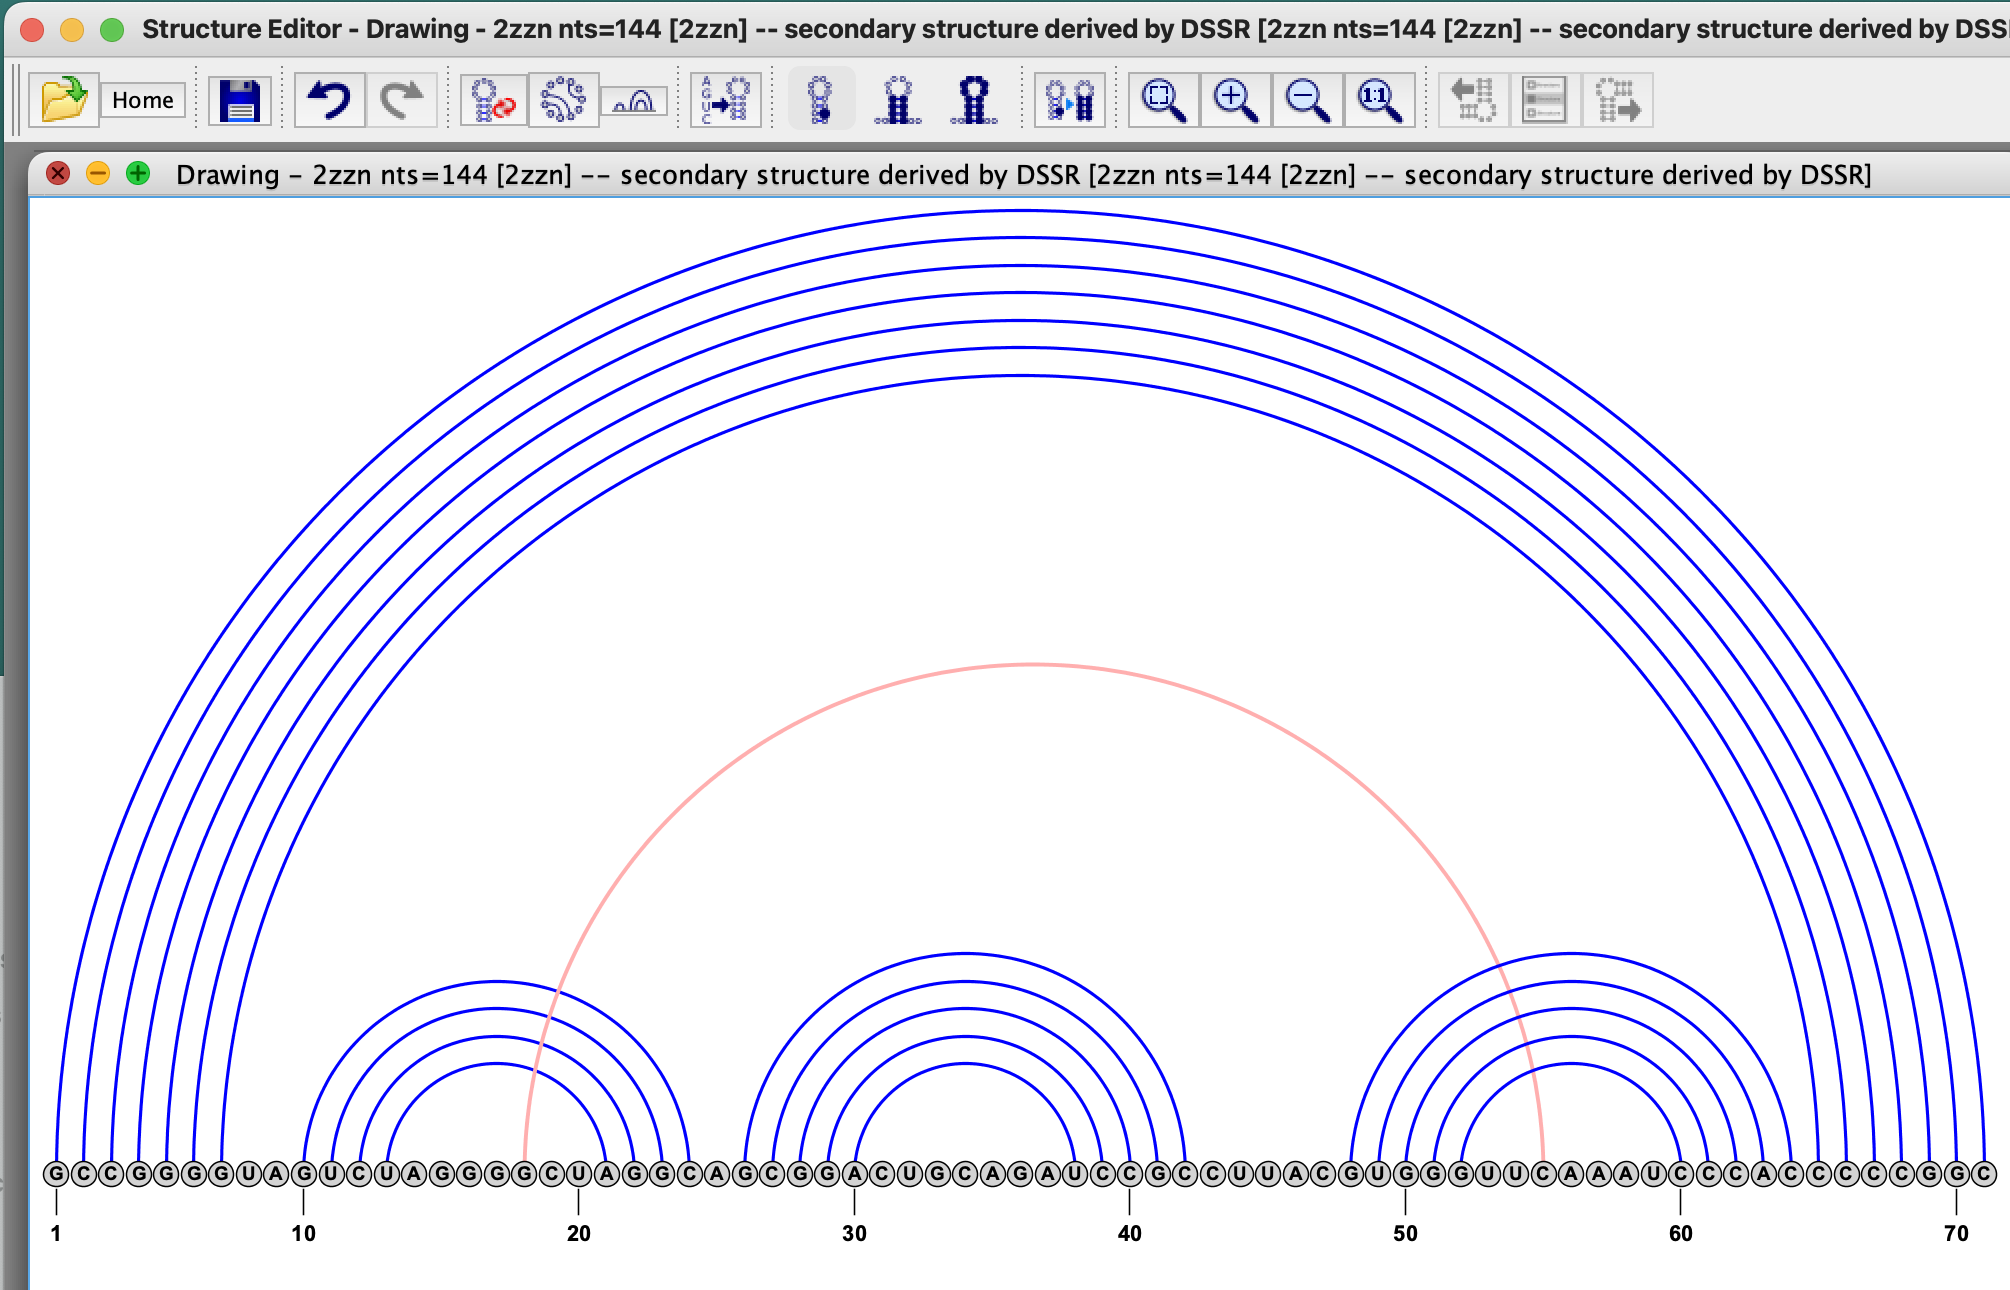The image size is (2010, 1290).
Task: Maximize the Drawing sub-window with its green button
Action: (138, 173)
